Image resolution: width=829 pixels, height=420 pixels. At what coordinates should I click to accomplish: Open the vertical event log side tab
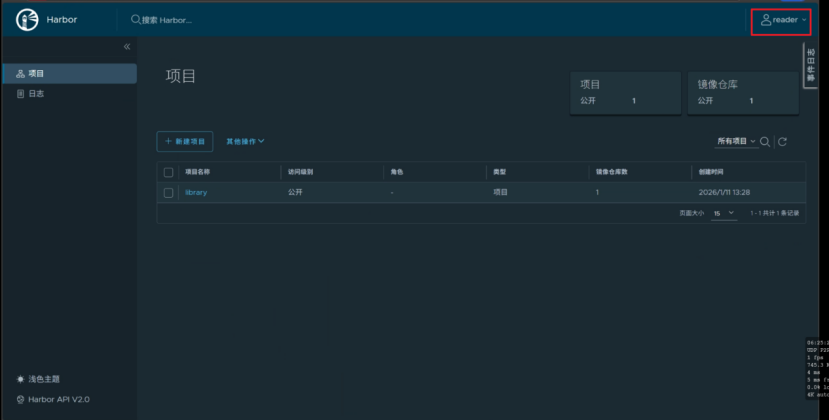810,66
